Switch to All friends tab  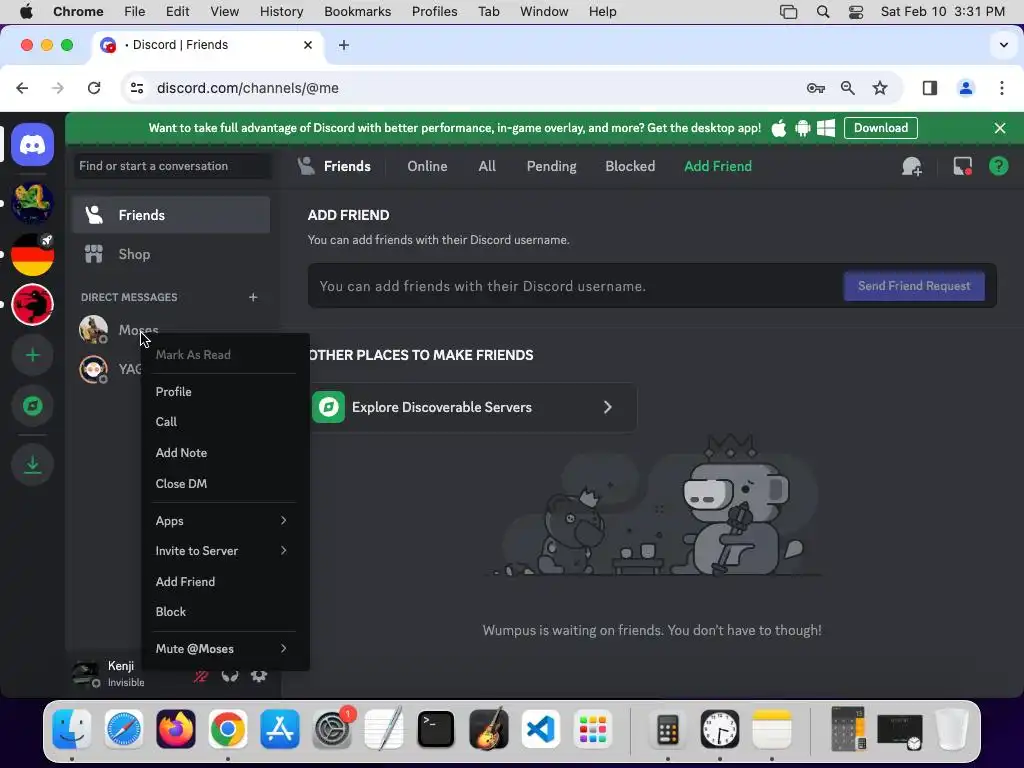487,167
